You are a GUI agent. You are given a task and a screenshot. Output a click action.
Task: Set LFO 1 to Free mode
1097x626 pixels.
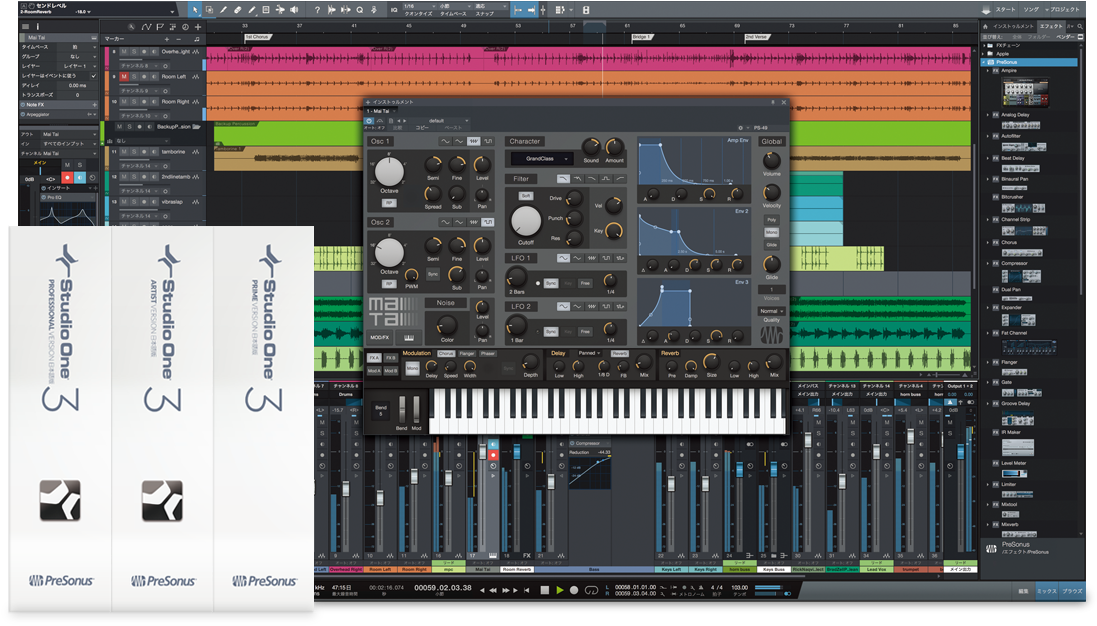[585, 283]
